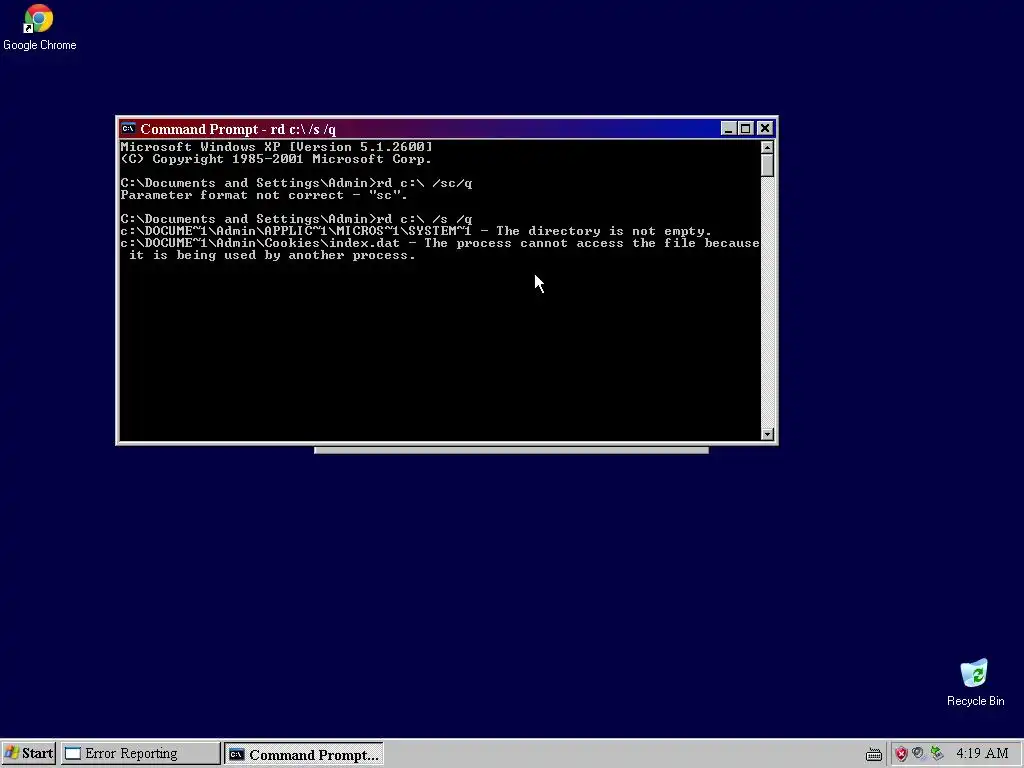Click the green arrow device tray icon
This screenshot has width=1024, height=768.
tap(937, 754)
